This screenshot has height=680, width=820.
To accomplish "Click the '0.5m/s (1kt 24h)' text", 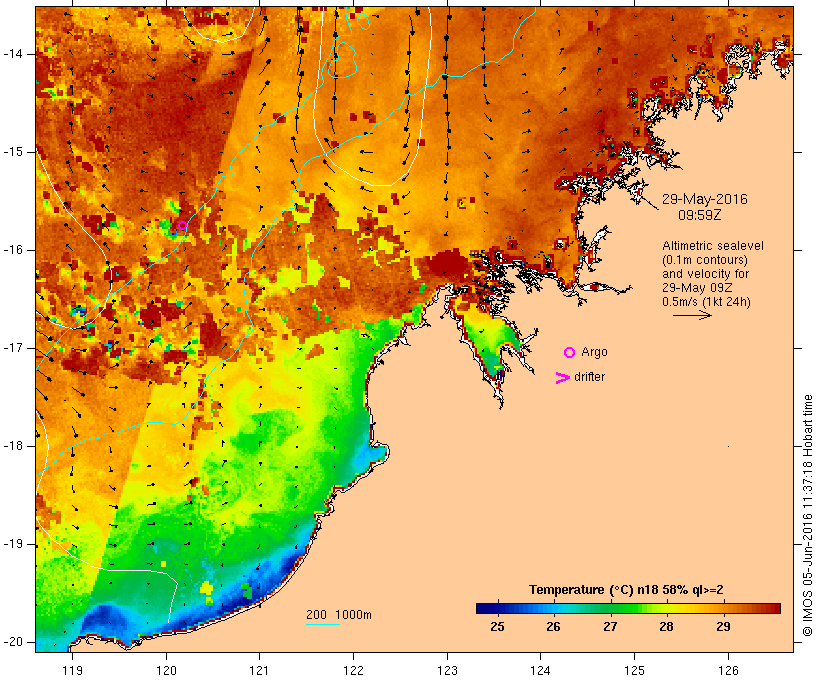I will pyautogui.click(x=706, y=302).
